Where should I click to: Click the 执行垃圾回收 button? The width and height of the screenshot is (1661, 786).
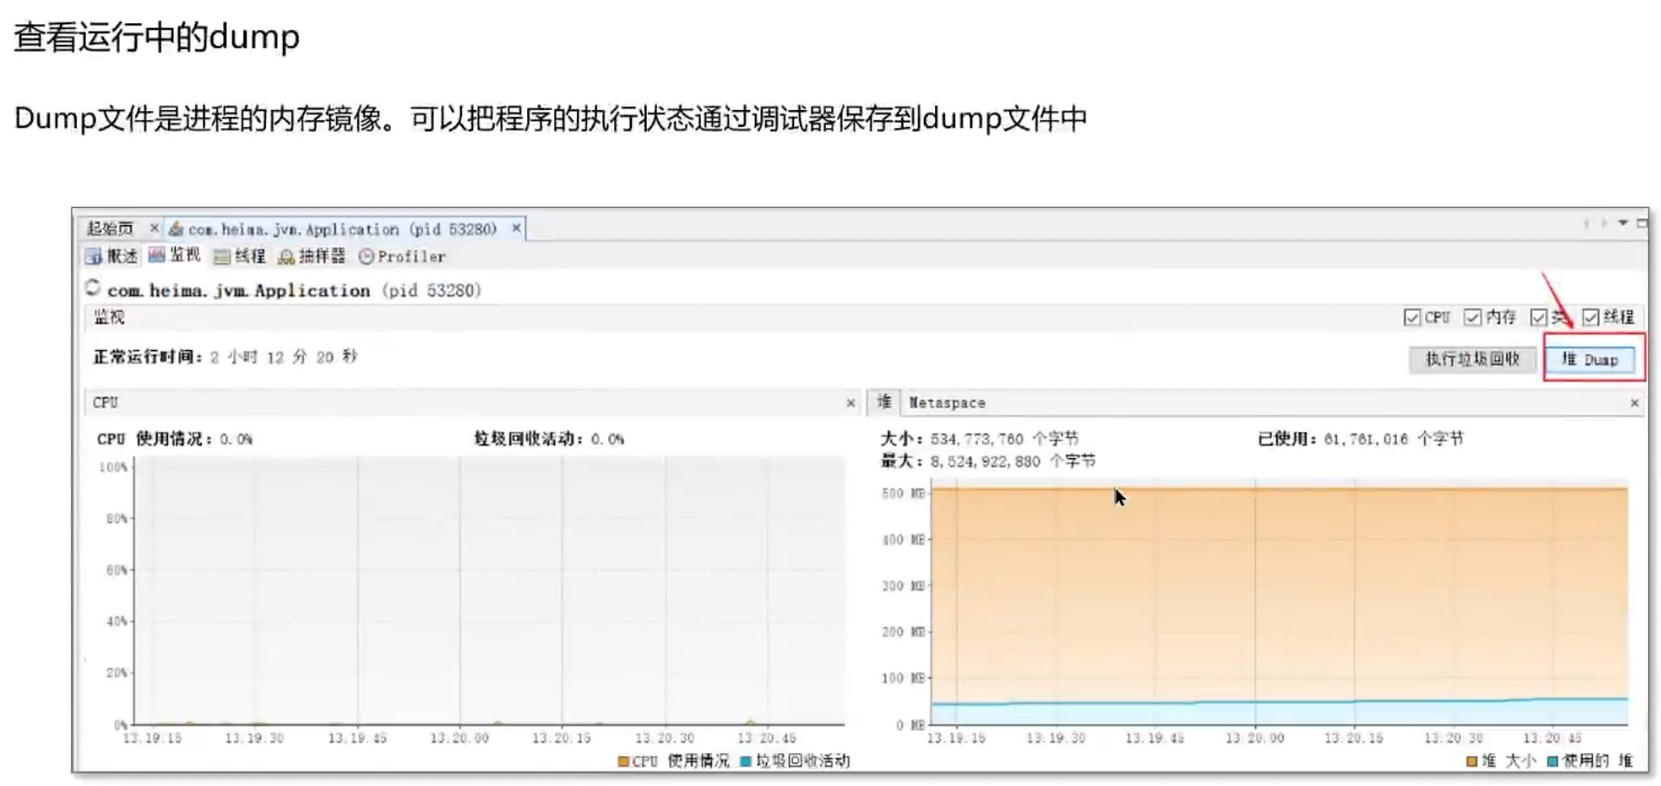1472,359
